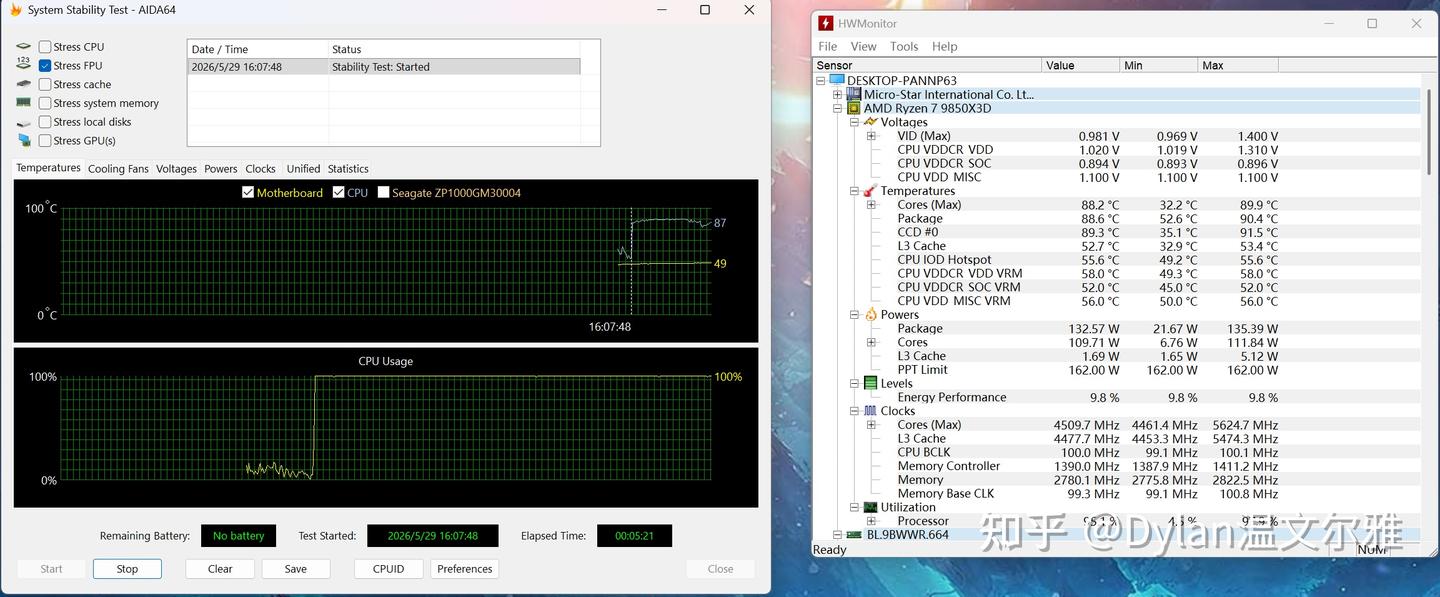Expand the Processor utilization entry
Image resolution: width=1440 pixels, height=597 pixels.
pos(871,521)
